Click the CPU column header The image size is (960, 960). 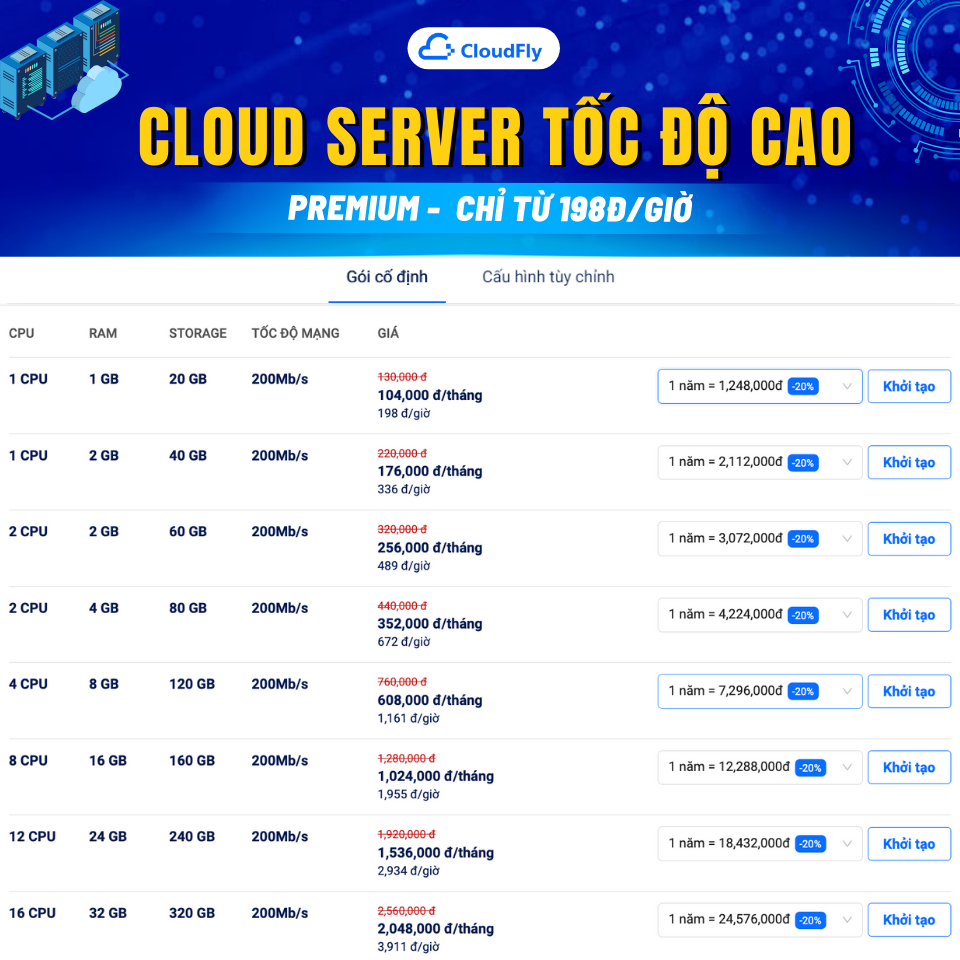[x=21, y=333]
